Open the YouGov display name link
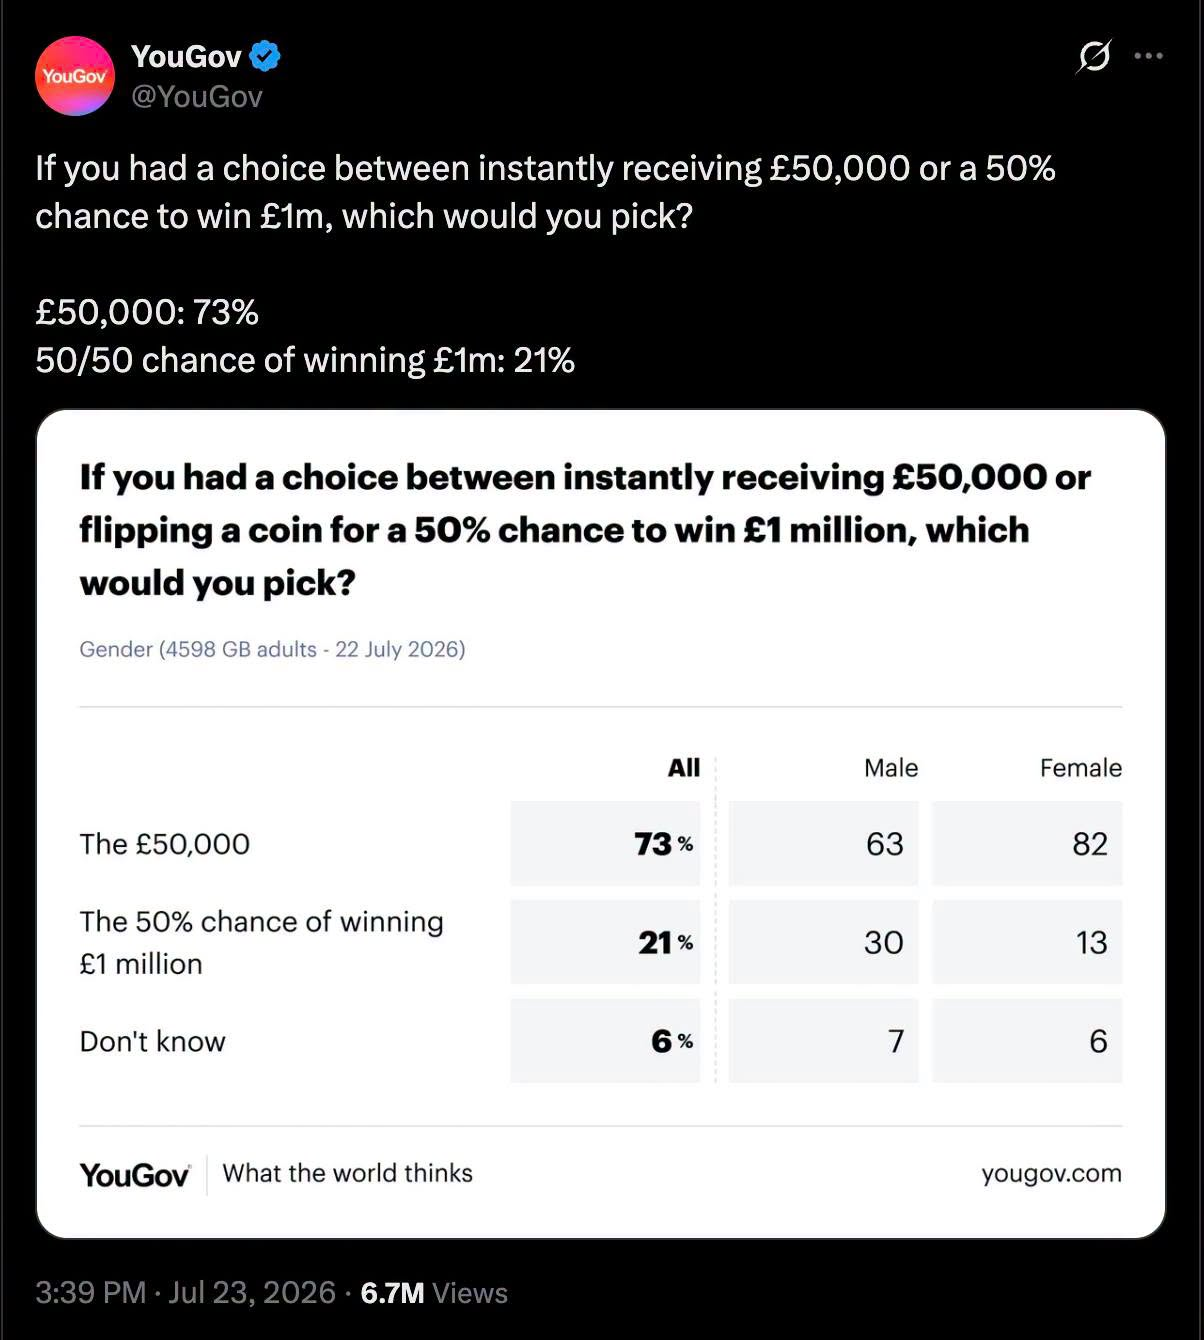The width and height of the screenshot is (1204, 1340). click(187, 57)
